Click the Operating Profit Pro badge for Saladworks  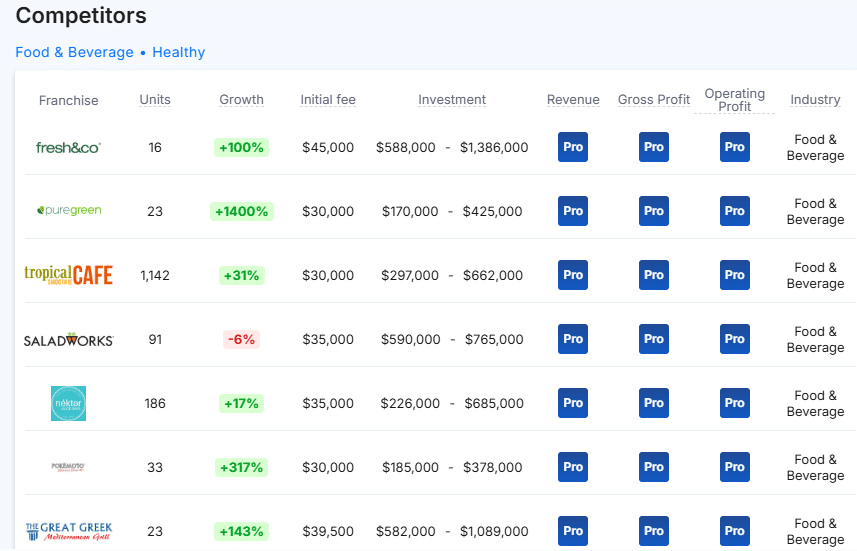(x=735, y=339)
